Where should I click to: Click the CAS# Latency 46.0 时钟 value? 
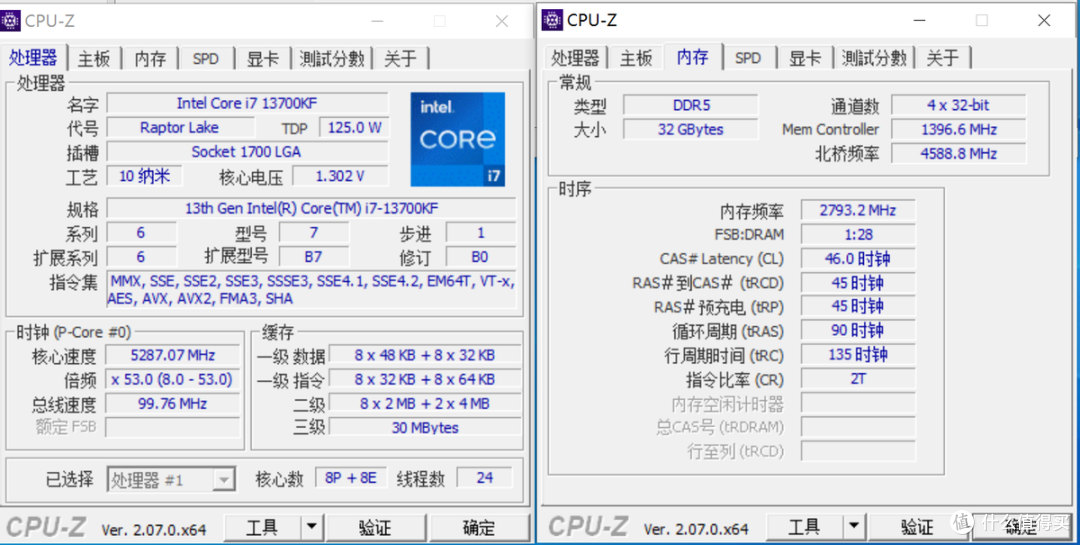pyautogui.click(x=858, y=259)
